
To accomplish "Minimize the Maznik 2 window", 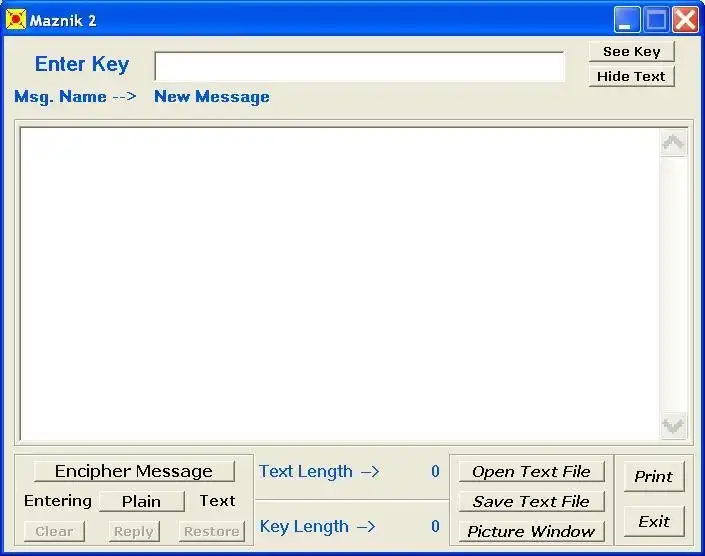I will pos(627,20).
